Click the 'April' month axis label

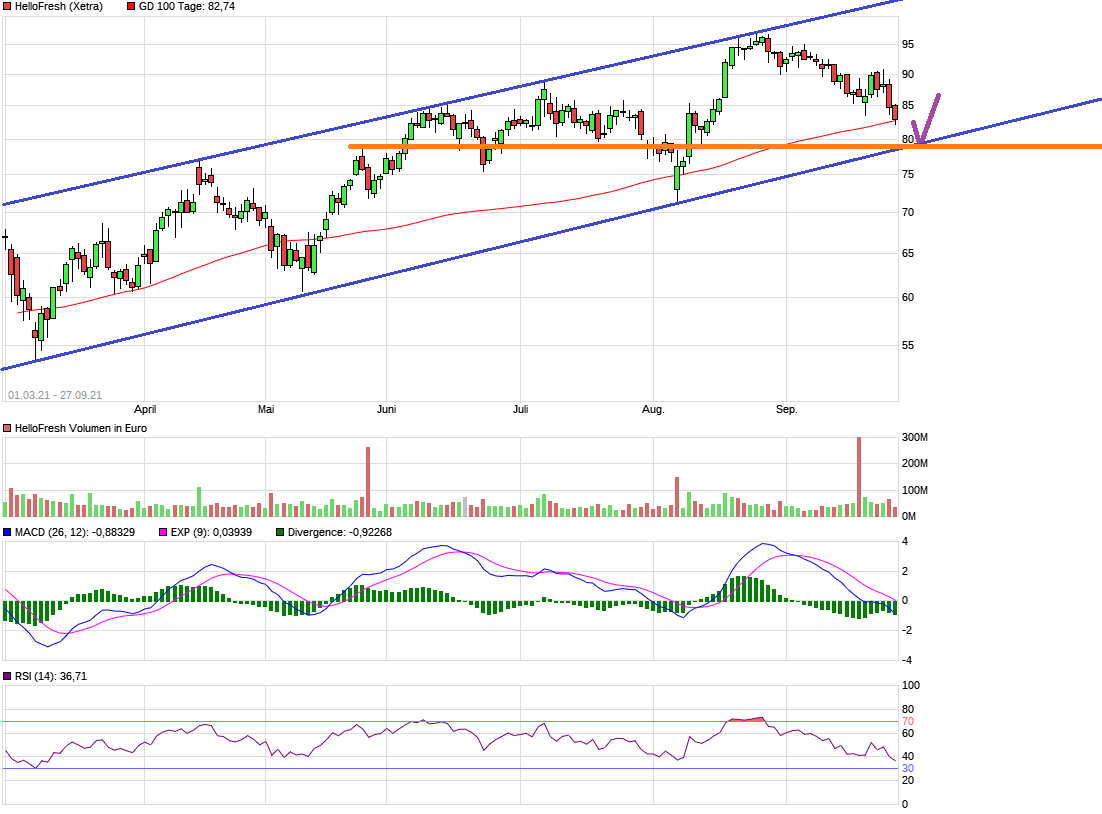click(x=145, y=409)
